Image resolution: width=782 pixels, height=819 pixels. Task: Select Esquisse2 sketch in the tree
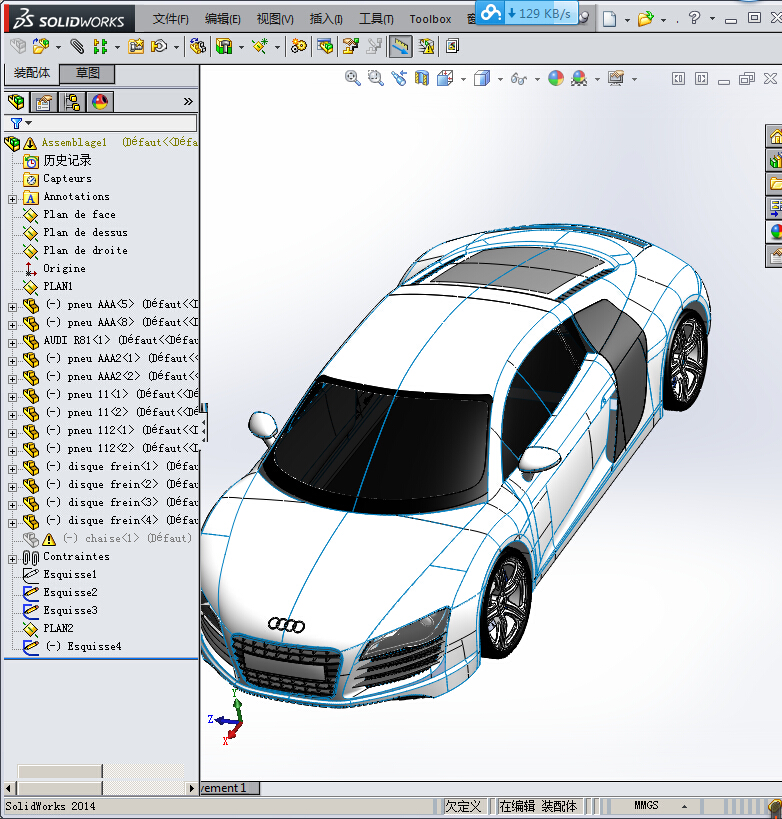coord(70,592)
